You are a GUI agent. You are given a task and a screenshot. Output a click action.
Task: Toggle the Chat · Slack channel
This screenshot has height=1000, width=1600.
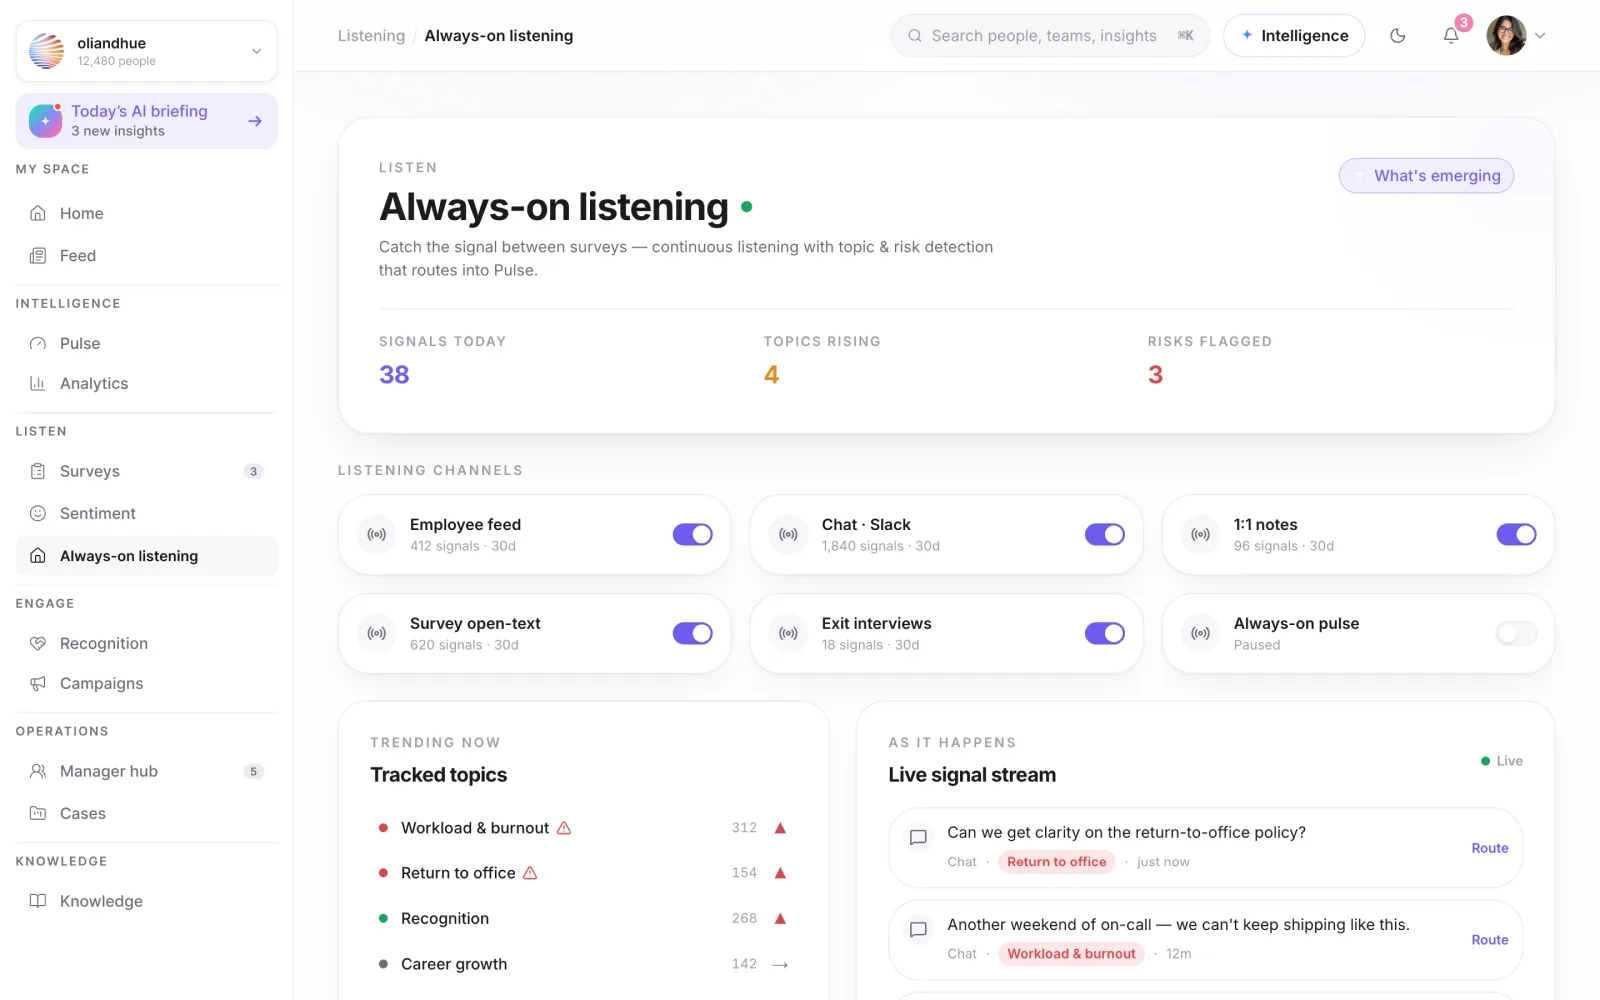[x=1105, y=535]
